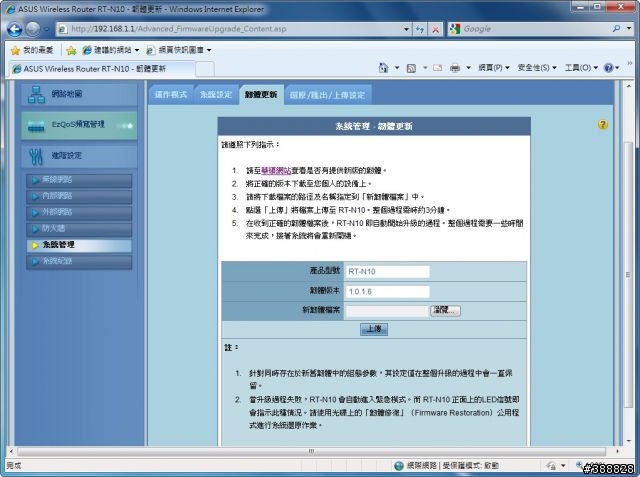Click the Refresh icon beside address bar
The image size is (640, 477).
tap(420, 29)
